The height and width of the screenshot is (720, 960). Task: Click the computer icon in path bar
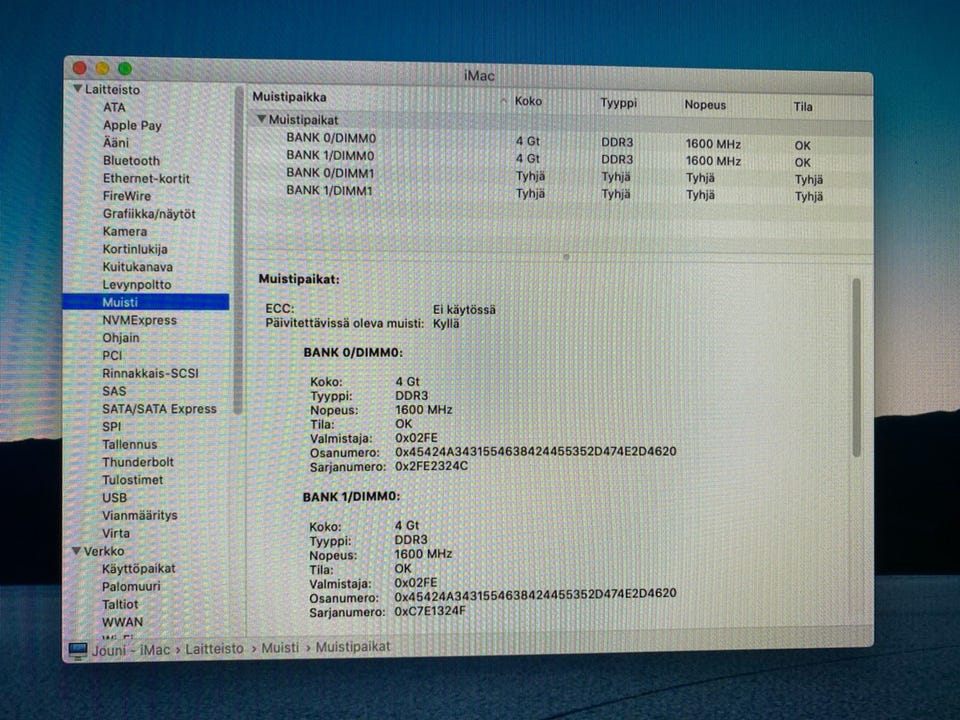pyautogui.click(x=78, y=650)
